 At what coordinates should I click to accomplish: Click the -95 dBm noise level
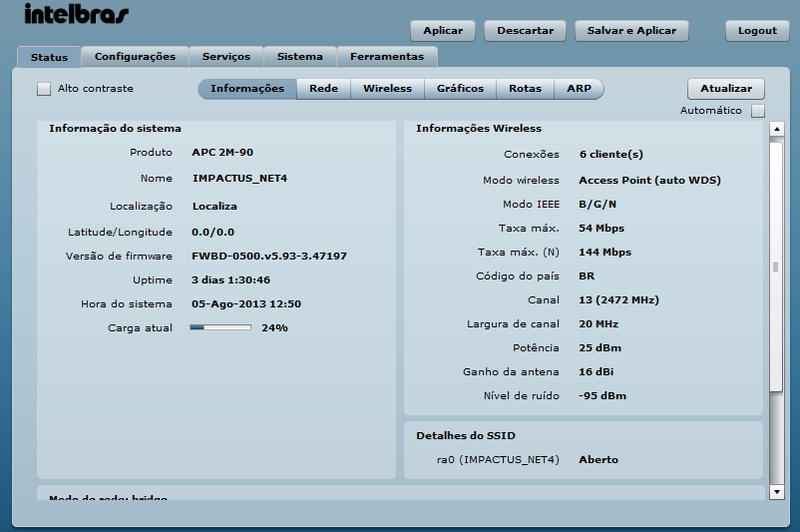(x=602, y=396)
